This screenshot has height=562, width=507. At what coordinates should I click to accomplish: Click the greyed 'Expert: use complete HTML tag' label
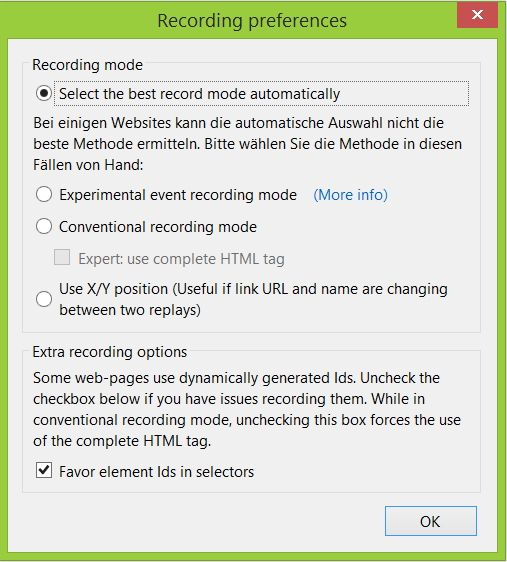click(x=182, y=259)
